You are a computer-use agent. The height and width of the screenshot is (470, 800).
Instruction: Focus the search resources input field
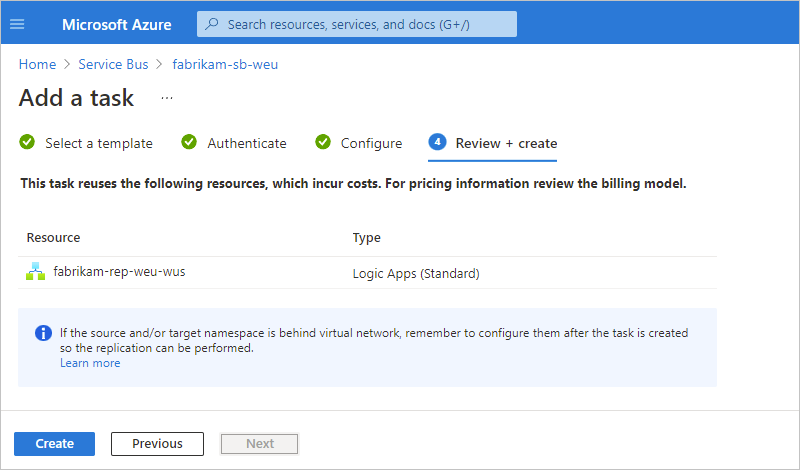pos(365,24)
